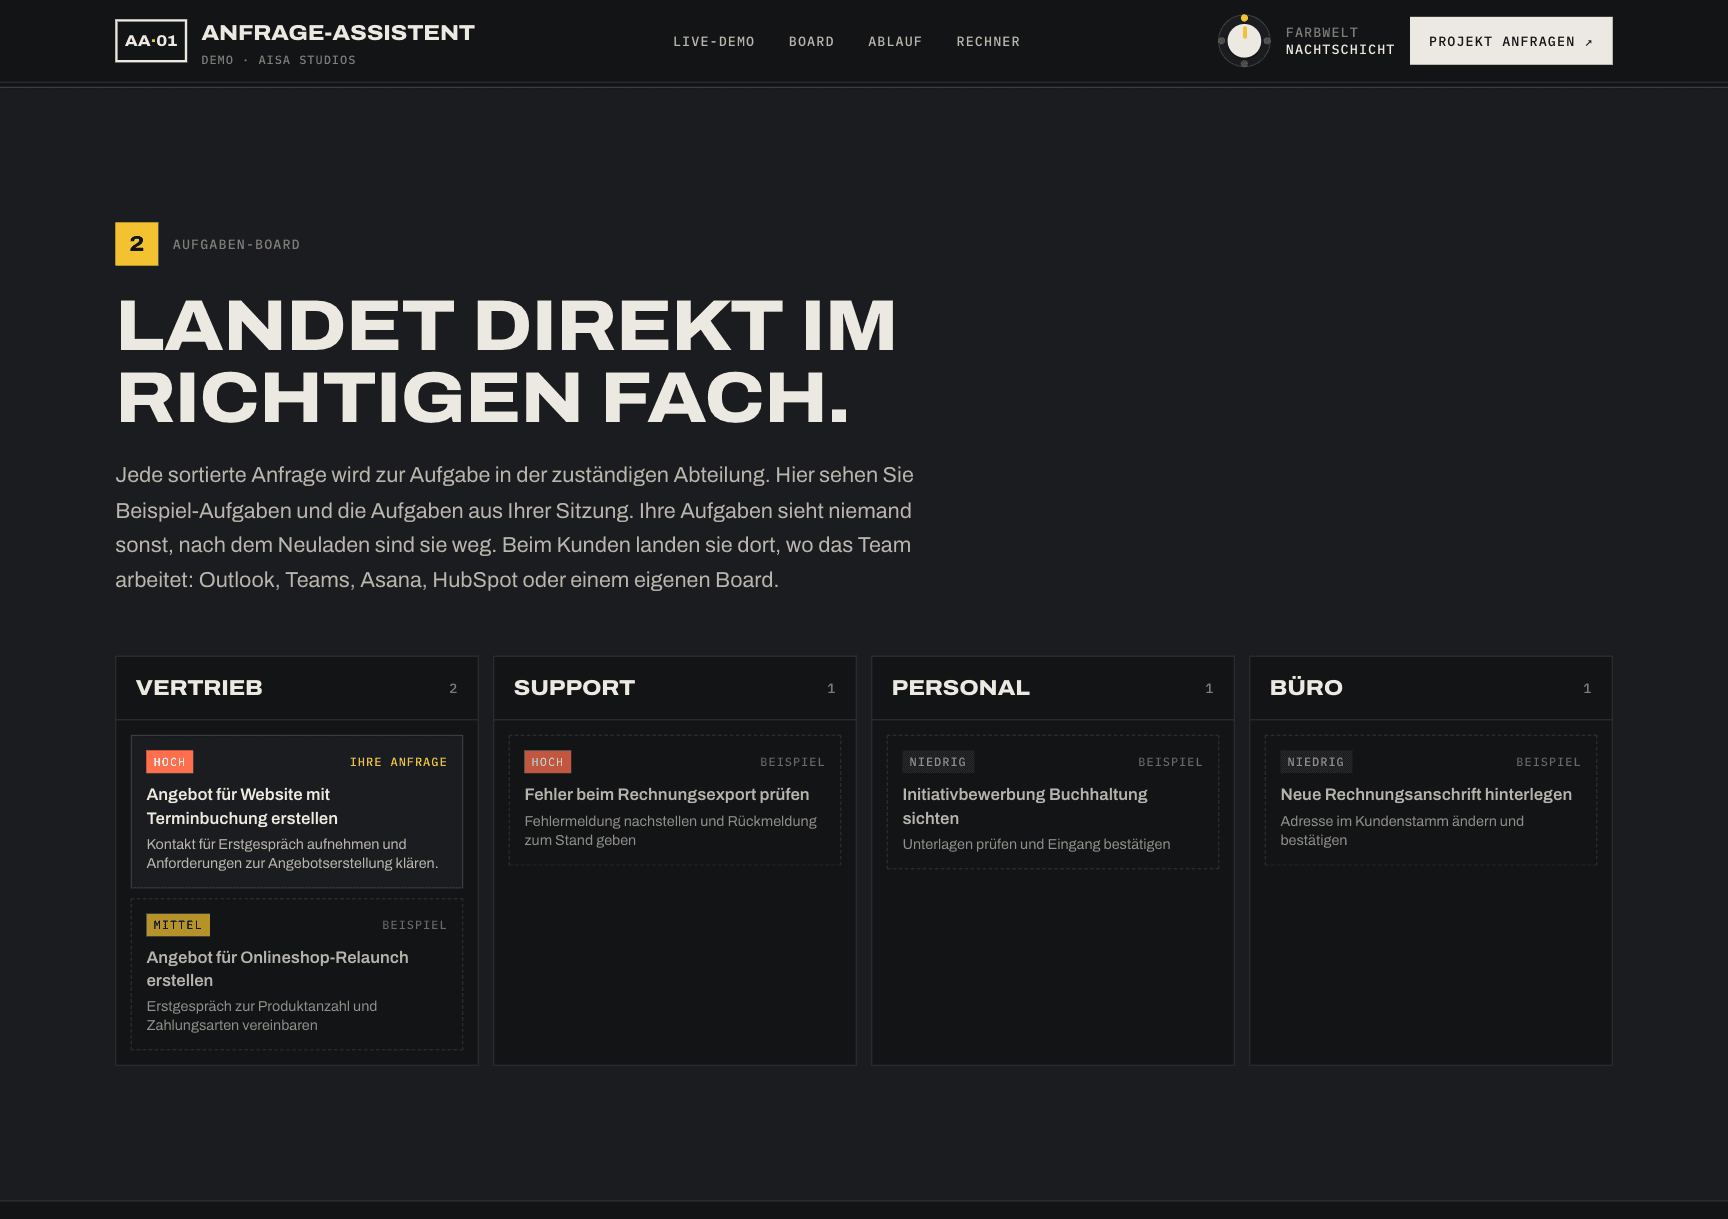The image size is (1728, 1219).
Task: Click the Vertrieb task count 2
Action: pyautogui.click(x=453, y=689)
